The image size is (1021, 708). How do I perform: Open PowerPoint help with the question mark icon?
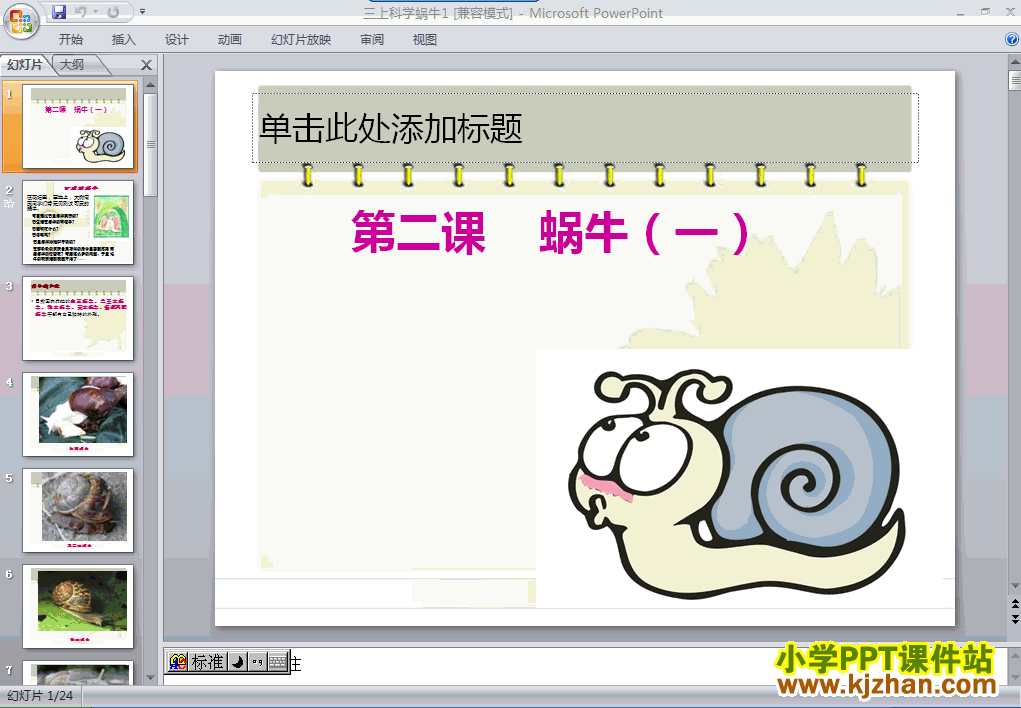click(x=1013, y=39)
